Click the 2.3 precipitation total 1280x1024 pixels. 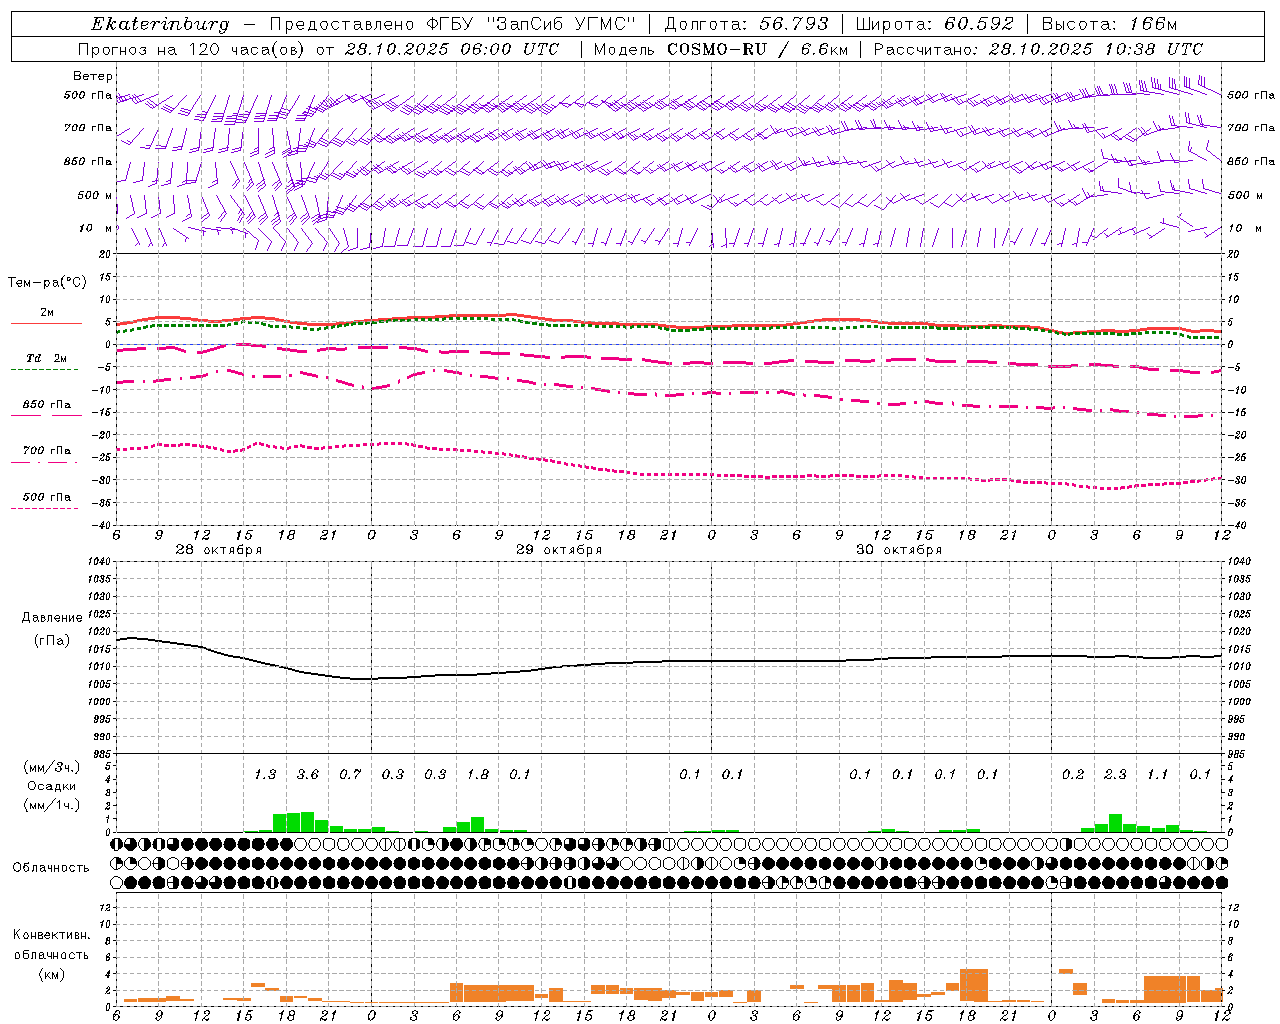coord(1115,775)
